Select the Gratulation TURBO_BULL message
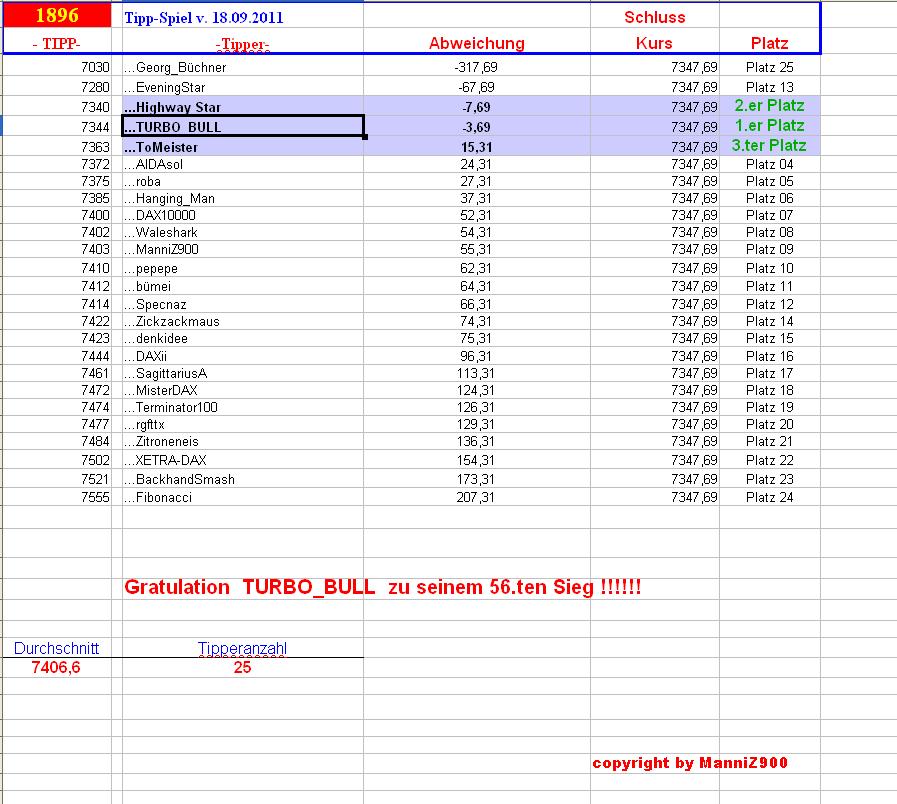This screenshot has height=804, width=897. pyautogui.click(x=383, y=587)
